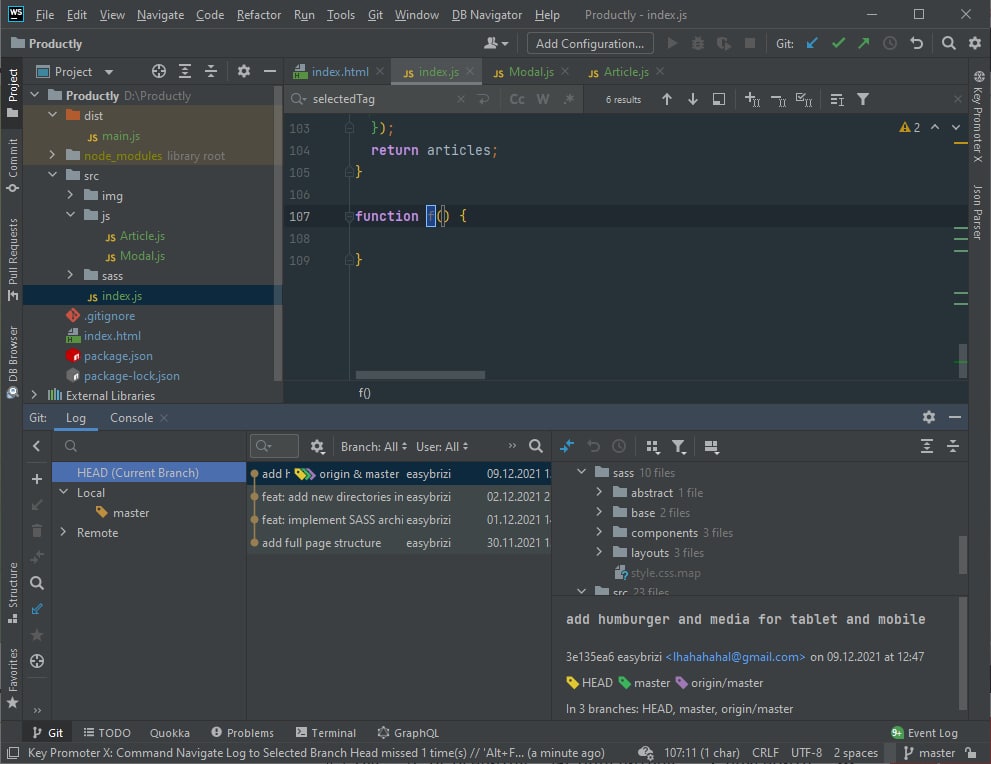Click the Add Configuration button
The height and width of the screenshot is (764, 991).
click(589, 44)
